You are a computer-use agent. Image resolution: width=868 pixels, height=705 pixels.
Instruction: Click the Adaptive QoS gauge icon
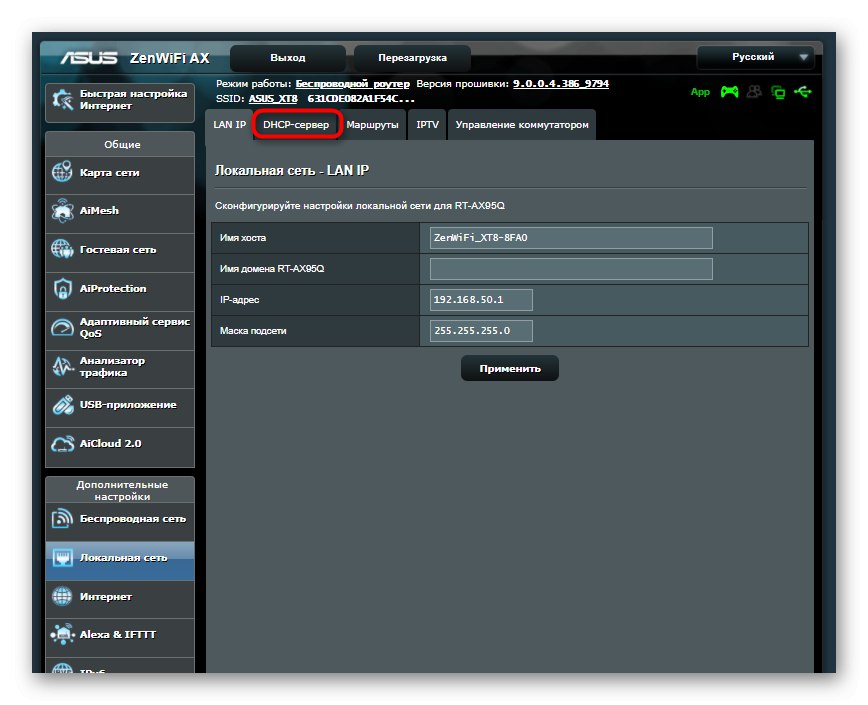pyautogui.click(x=62, y=327)
